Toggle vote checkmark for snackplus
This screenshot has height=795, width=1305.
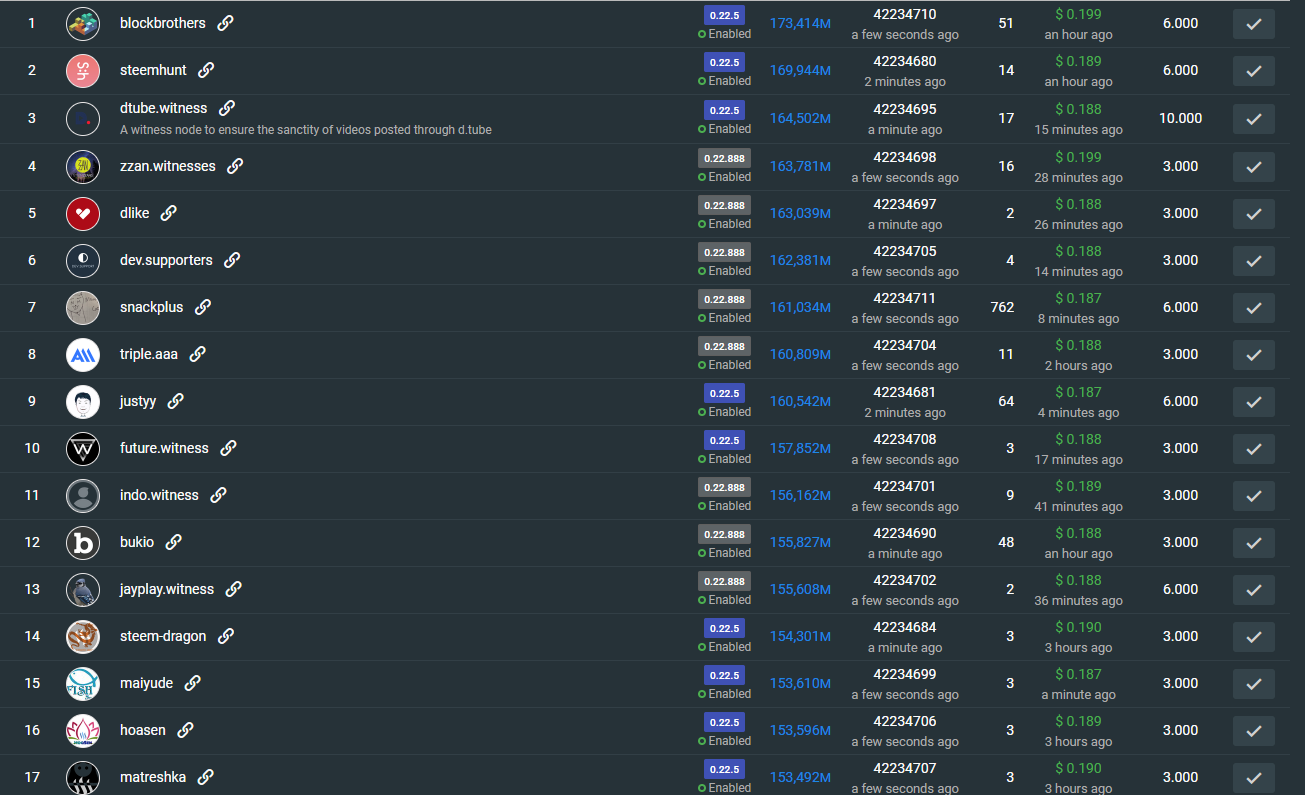(x=1254, y=308)
